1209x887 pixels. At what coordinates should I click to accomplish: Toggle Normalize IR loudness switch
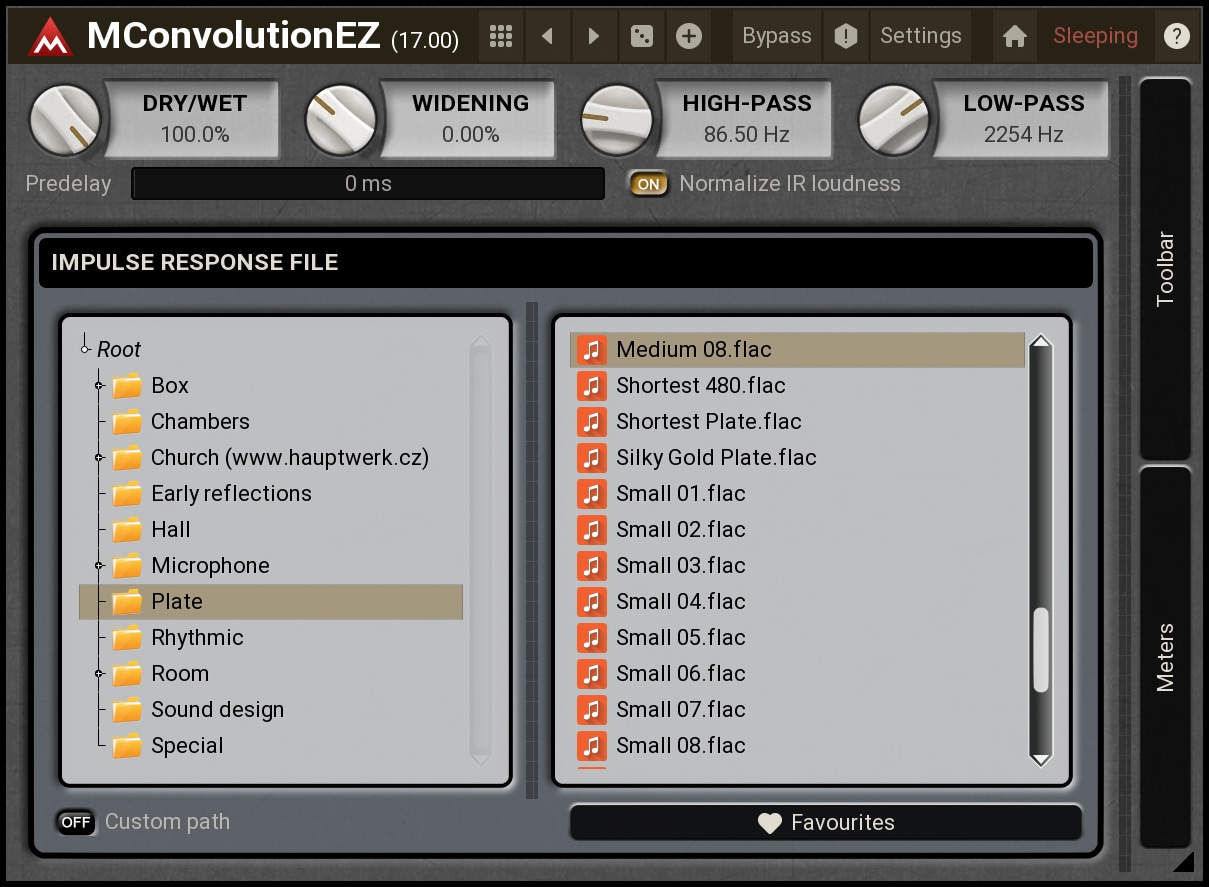pos(649,184)
